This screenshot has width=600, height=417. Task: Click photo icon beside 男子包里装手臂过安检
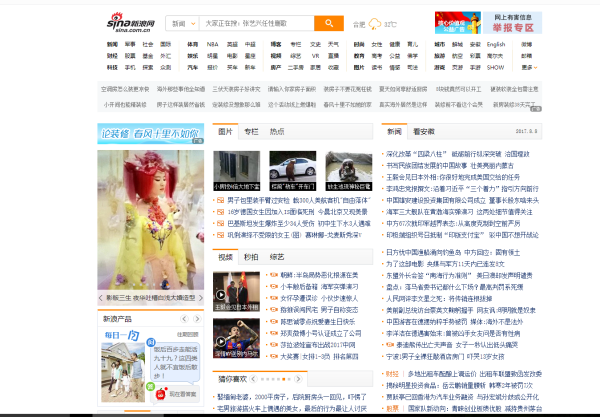[220, 200]
